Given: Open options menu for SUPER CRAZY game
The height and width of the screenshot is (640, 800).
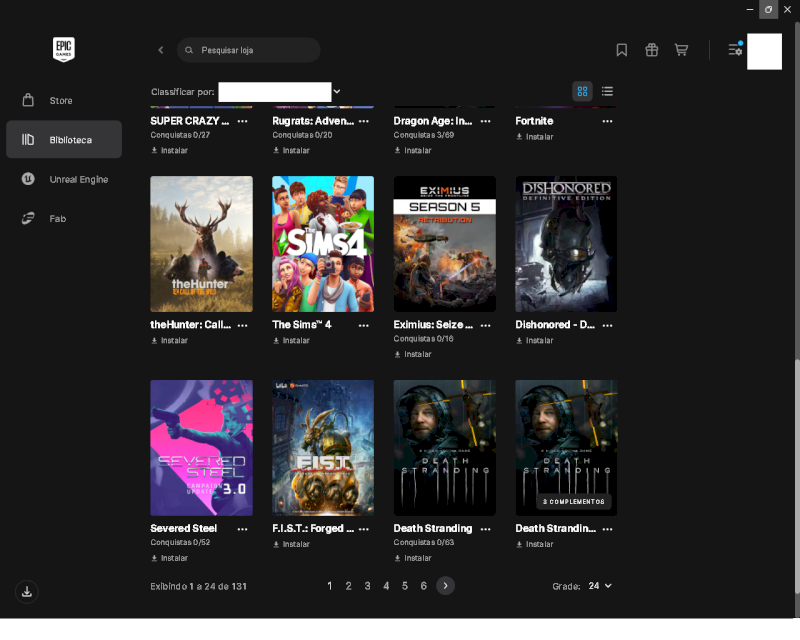Looking at the screenshot, I should (242, 121).
